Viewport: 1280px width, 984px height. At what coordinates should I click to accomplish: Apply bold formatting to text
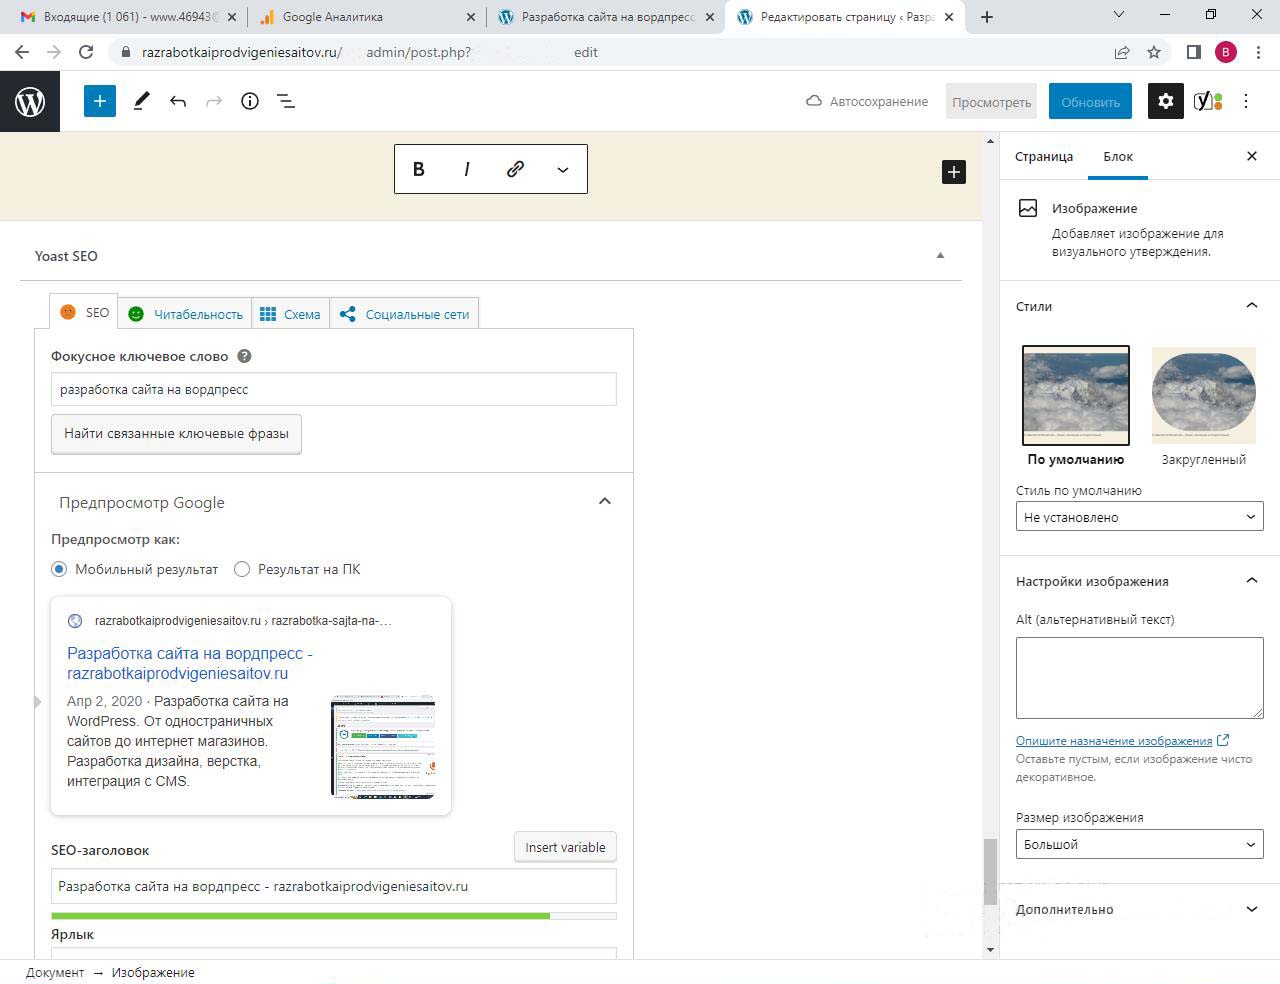pos(419,169)
